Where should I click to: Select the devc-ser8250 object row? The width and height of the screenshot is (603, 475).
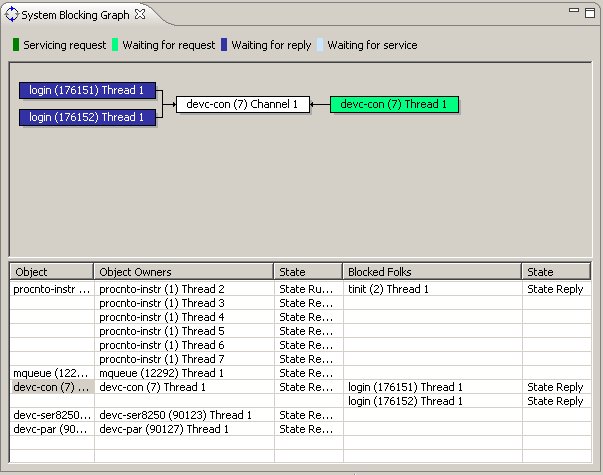(x=51, y=415)
